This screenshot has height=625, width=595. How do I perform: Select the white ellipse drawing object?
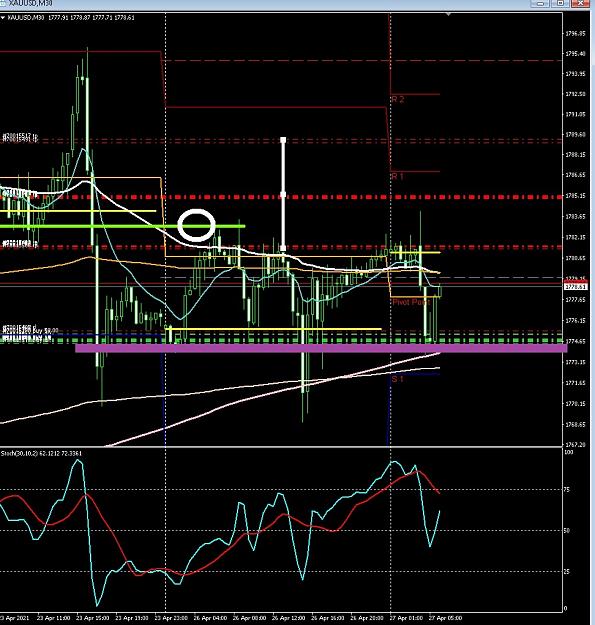click(196, 225)
